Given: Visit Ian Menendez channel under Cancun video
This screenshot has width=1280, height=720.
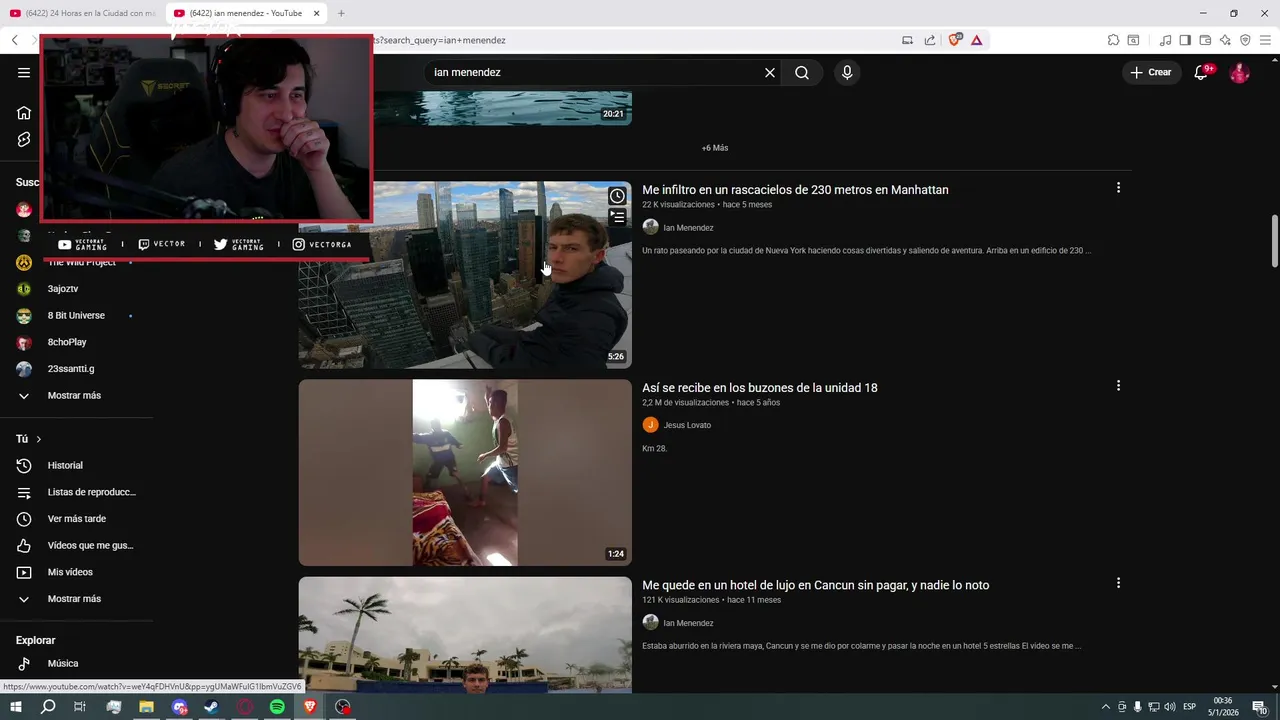Looking at the screenshot, I should coord(688,623).
